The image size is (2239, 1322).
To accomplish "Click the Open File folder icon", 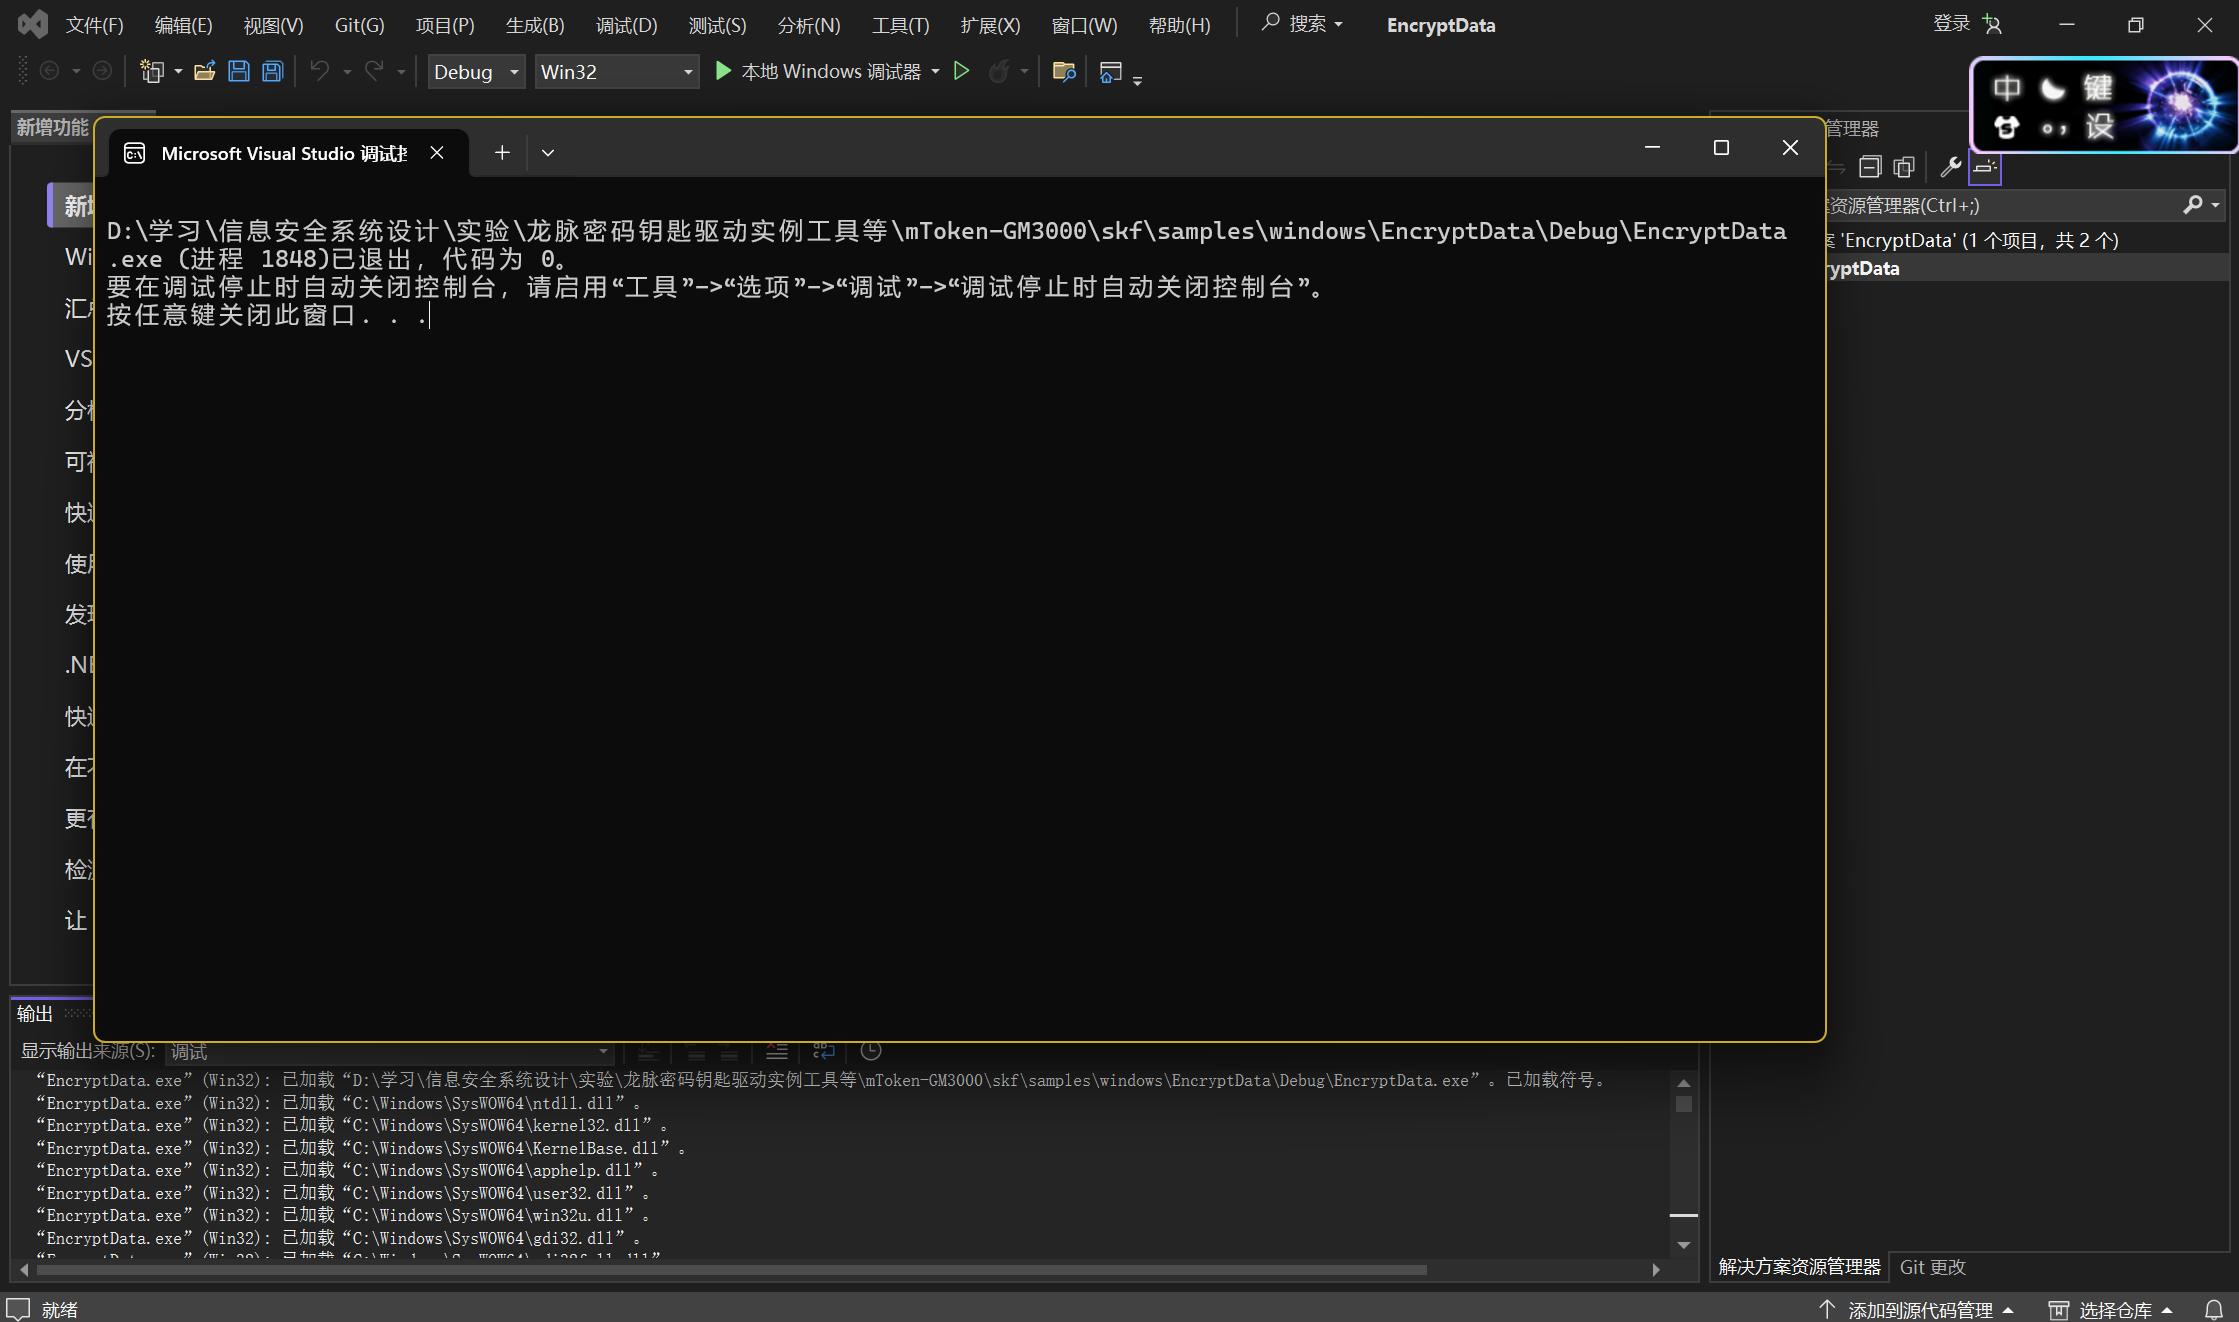I will coord(205,71).
